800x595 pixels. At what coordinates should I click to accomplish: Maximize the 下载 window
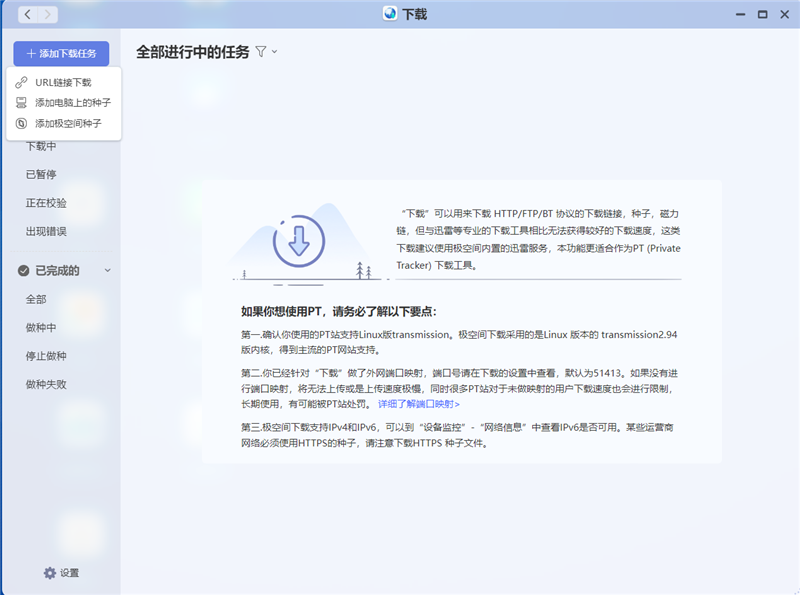762,14
